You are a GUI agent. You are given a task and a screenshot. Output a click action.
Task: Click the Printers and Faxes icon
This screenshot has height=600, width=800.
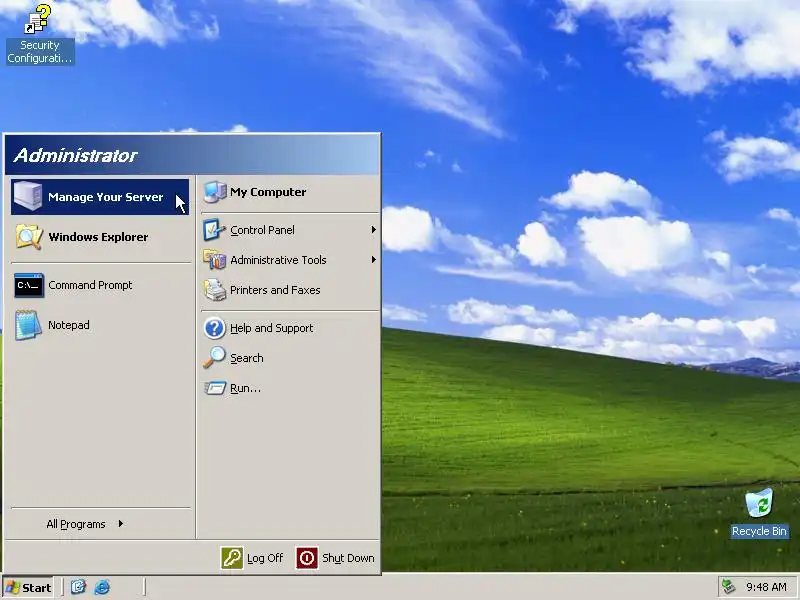(214, 290)
